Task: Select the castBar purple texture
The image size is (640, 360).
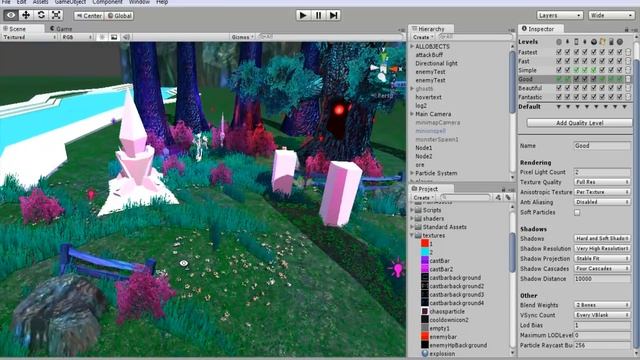Action: (x=435, y=260)
